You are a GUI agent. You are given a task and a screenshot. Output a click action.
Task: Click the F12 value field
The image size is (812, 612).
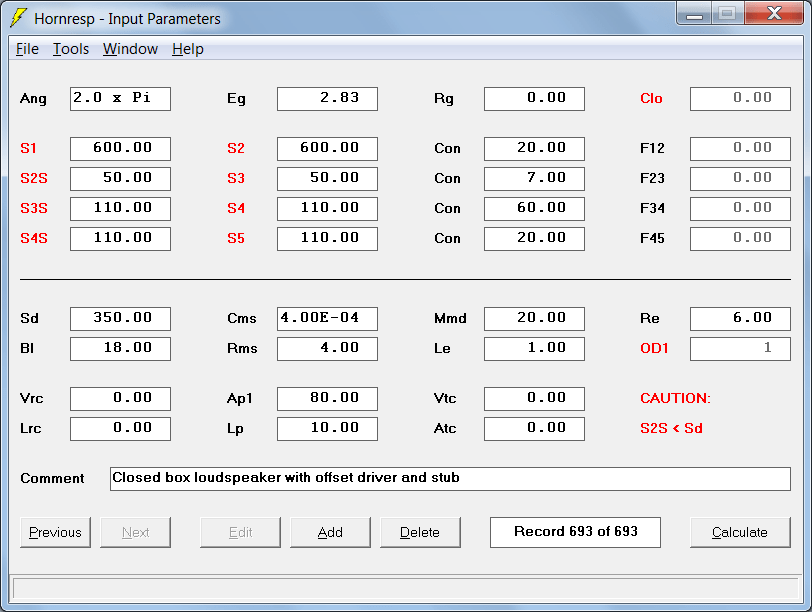[741, 149]
